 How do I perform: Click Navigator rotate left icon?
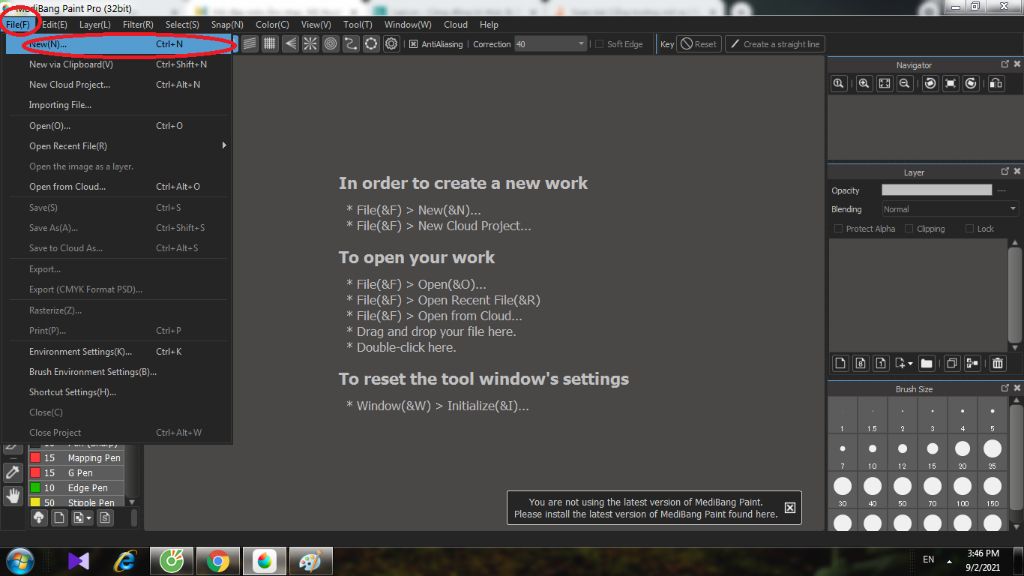(931, 84)
